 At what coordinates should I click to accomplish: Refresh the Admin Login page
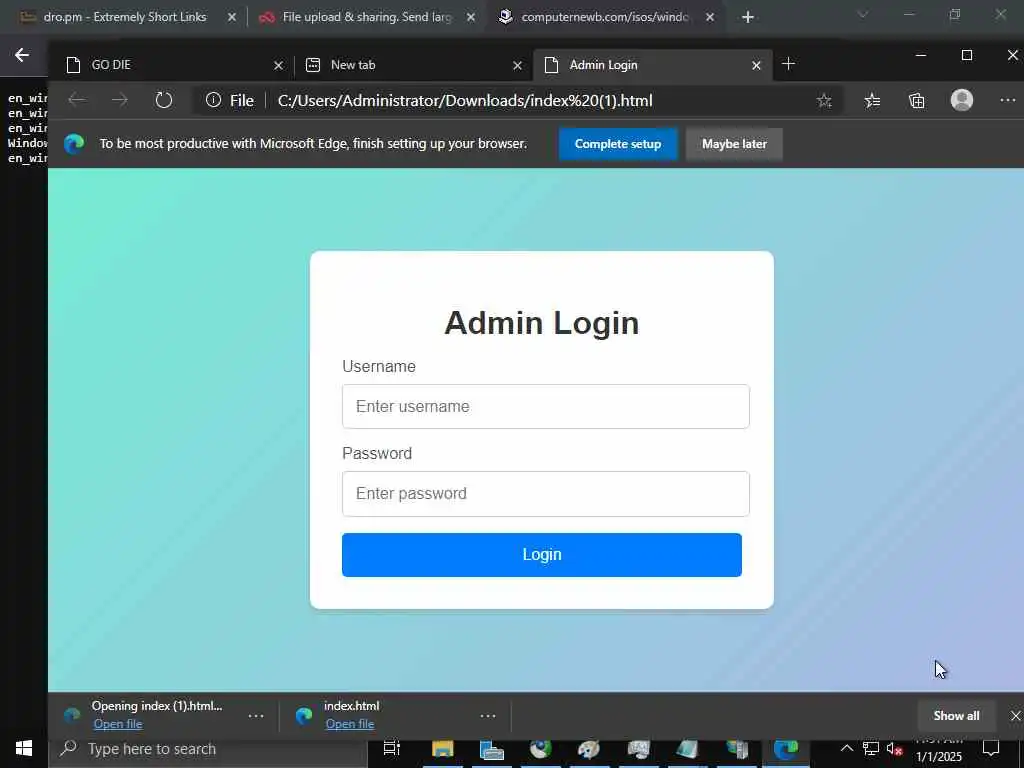point(163,100)
